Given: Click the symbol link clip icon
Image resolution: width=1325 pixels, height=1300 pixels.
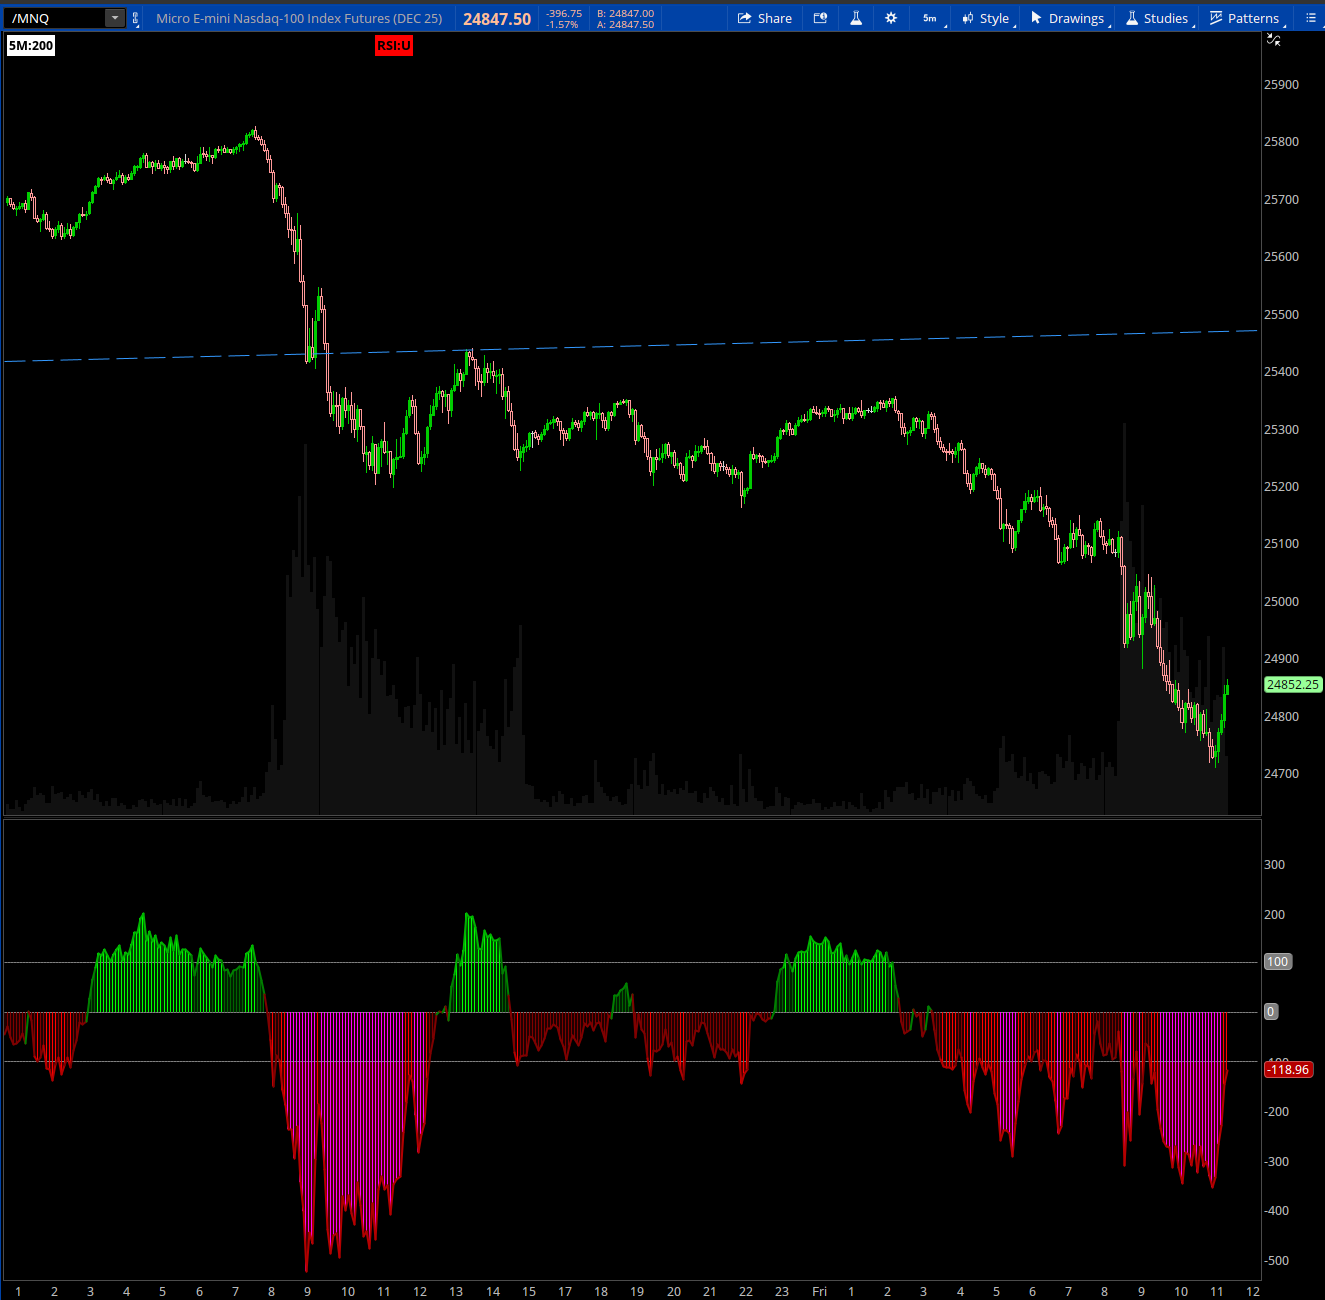Looking at the screenshot, I should tap(135, 18).
